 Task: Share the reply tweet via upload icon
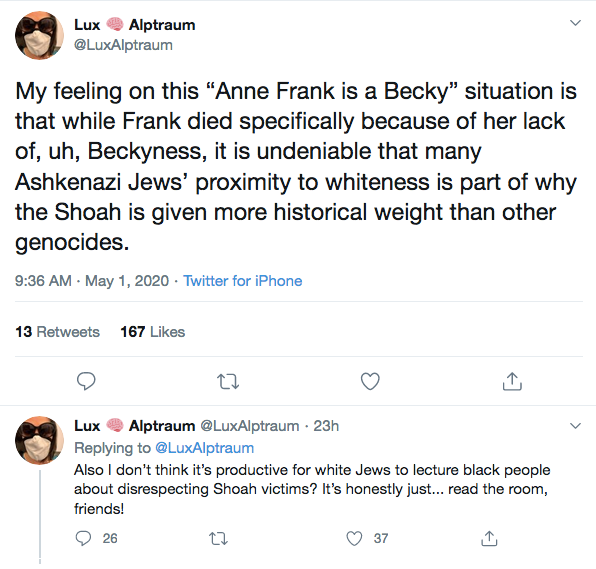[x=489, y=538]
